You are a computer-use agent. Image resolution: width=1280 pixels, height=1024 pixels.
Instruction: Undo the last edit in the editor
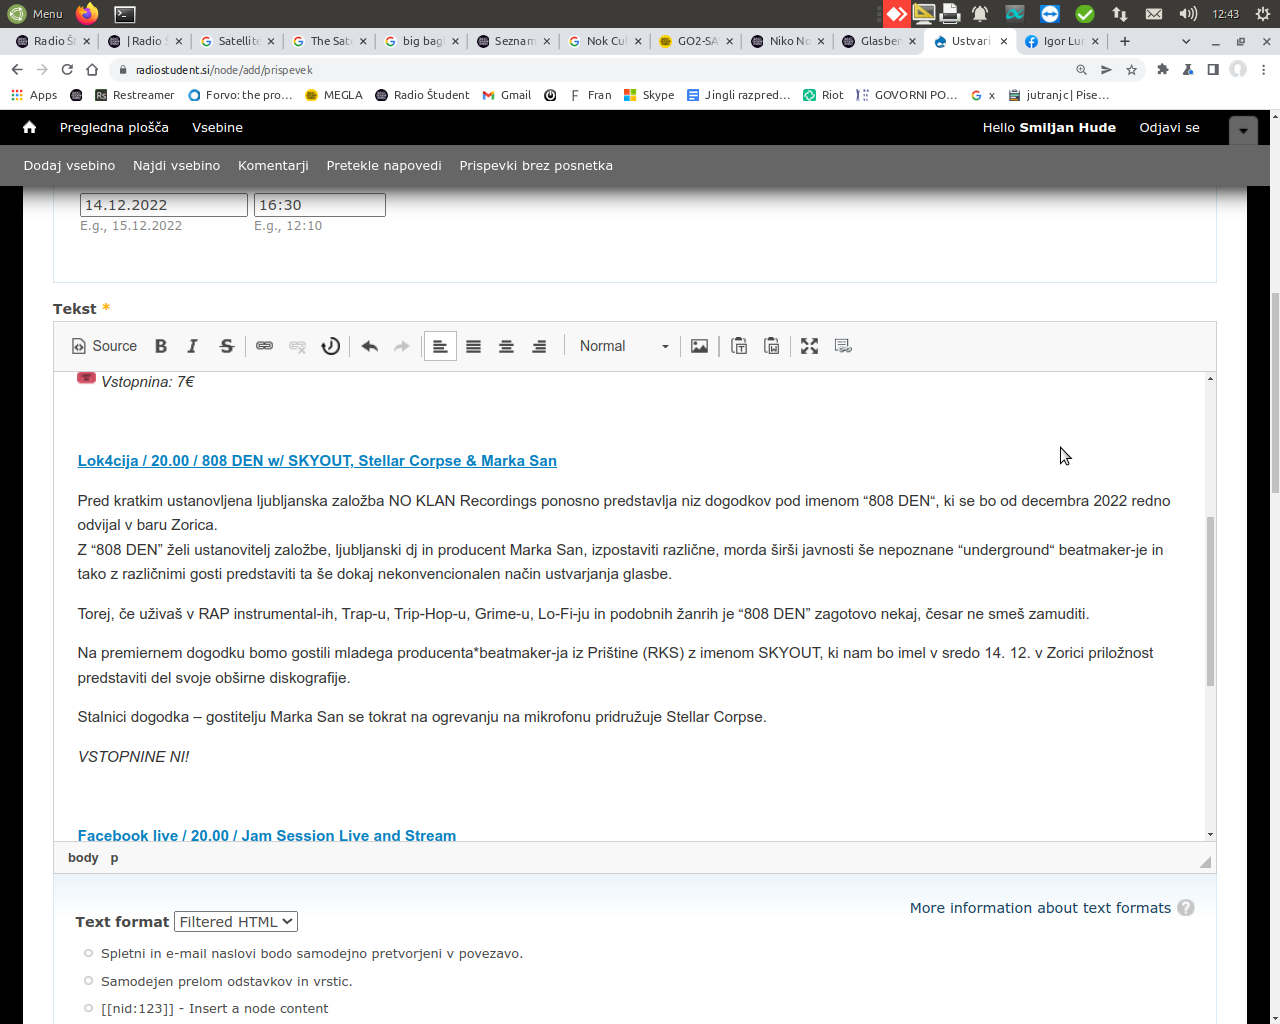[x=369, y=346]
